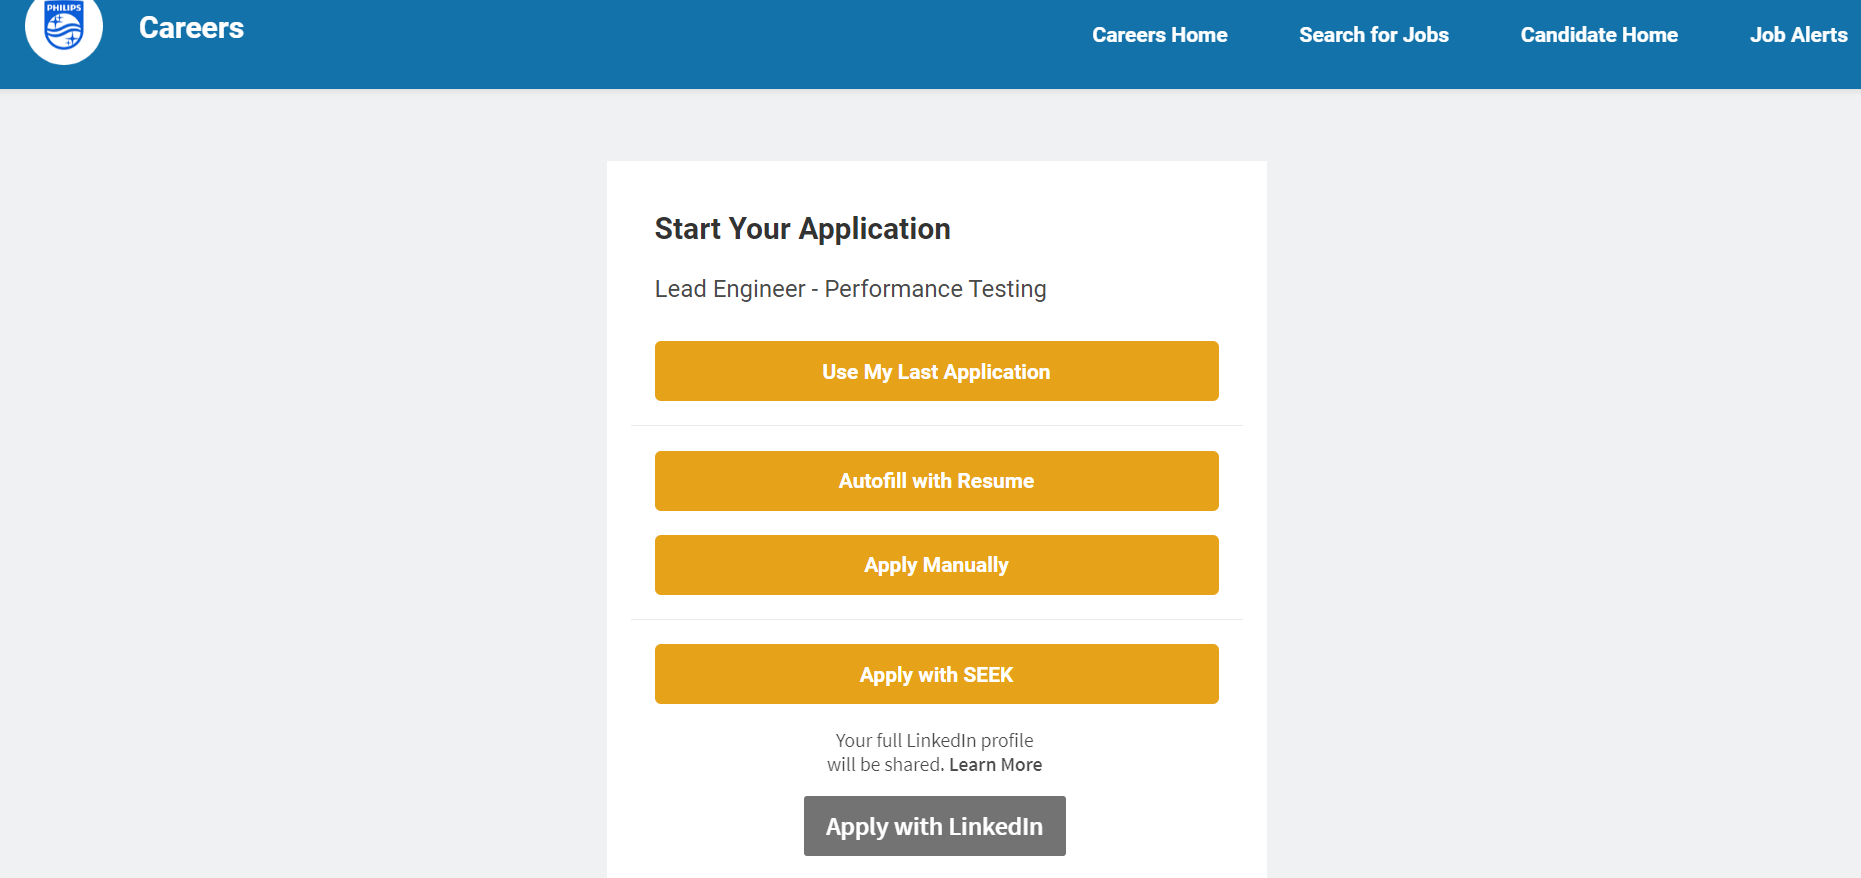Click the Start Your Application heading
The image size is (1861, 878).
[802, 229]
